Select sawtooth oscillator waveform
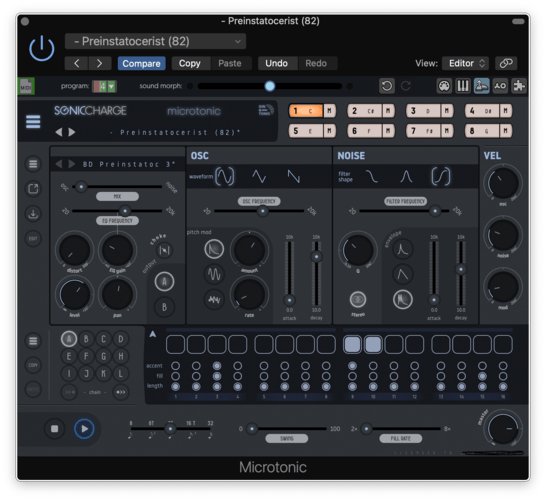This screenshot has height=500, width=546. [294, 177]
